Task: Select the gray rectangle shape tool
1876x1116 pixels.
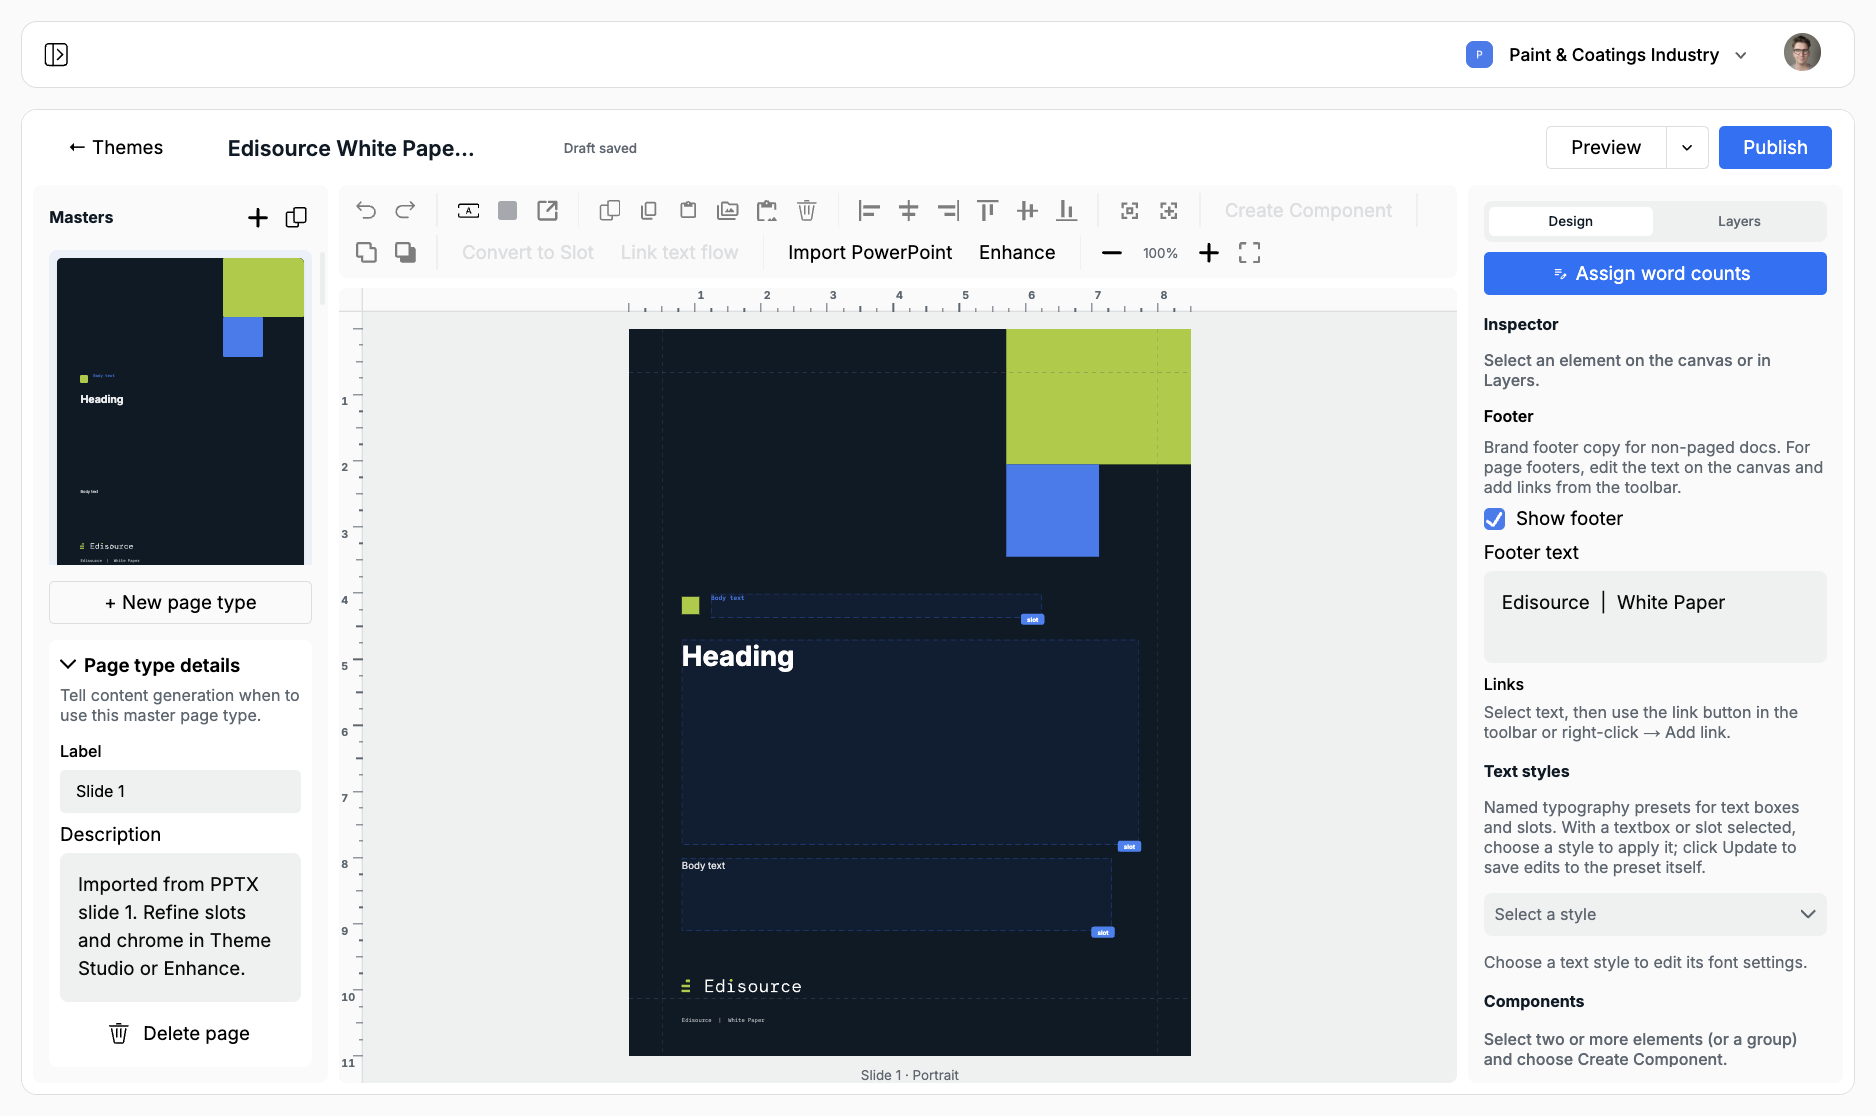Action: (x=508, y=210)
